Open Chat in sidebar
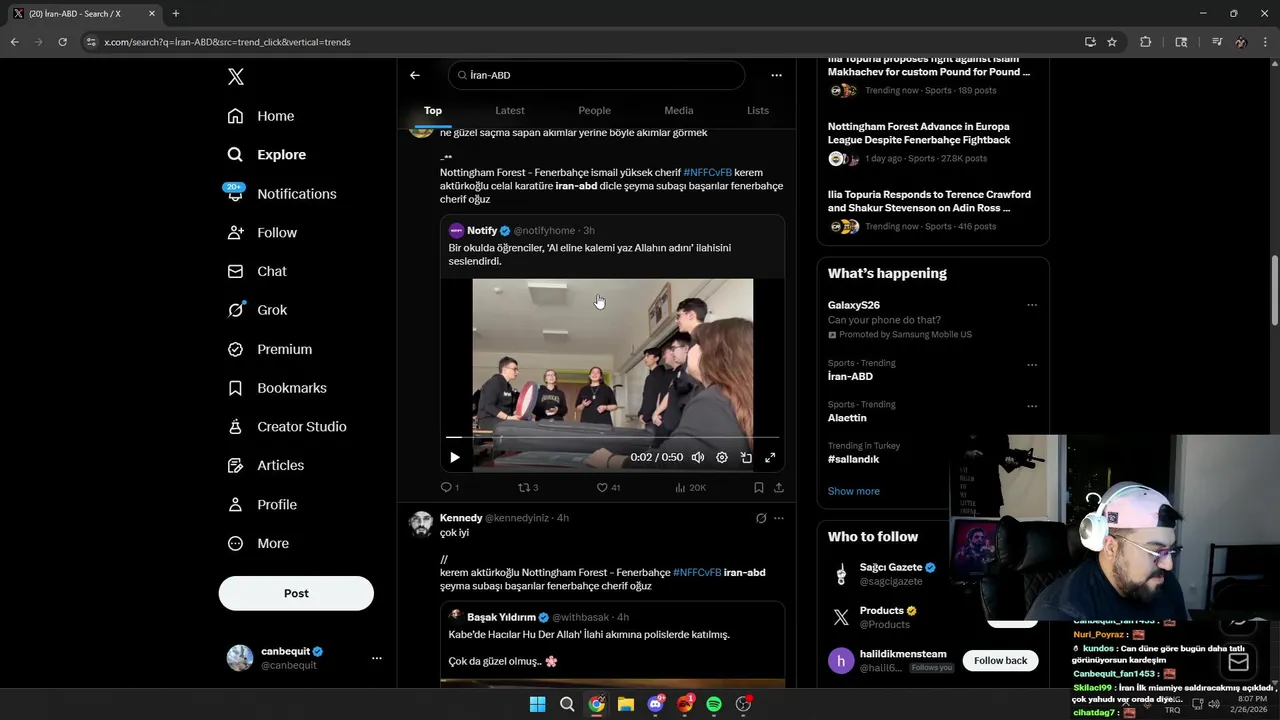The height and width of the screenshot is (720, 1280). click(257, 271)
